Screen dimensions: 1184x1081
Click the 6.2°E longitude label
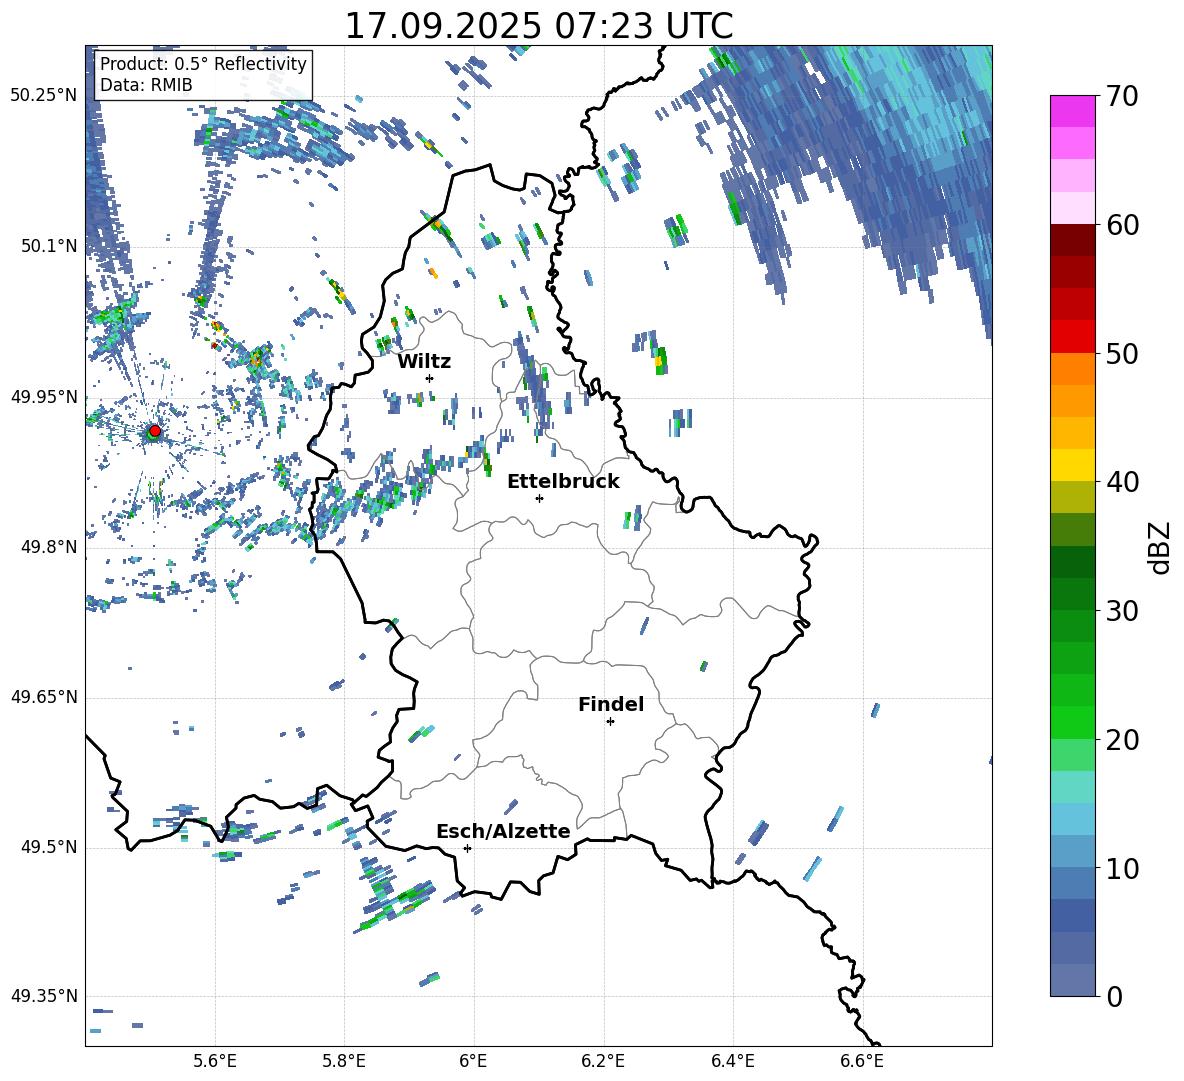603,1062
